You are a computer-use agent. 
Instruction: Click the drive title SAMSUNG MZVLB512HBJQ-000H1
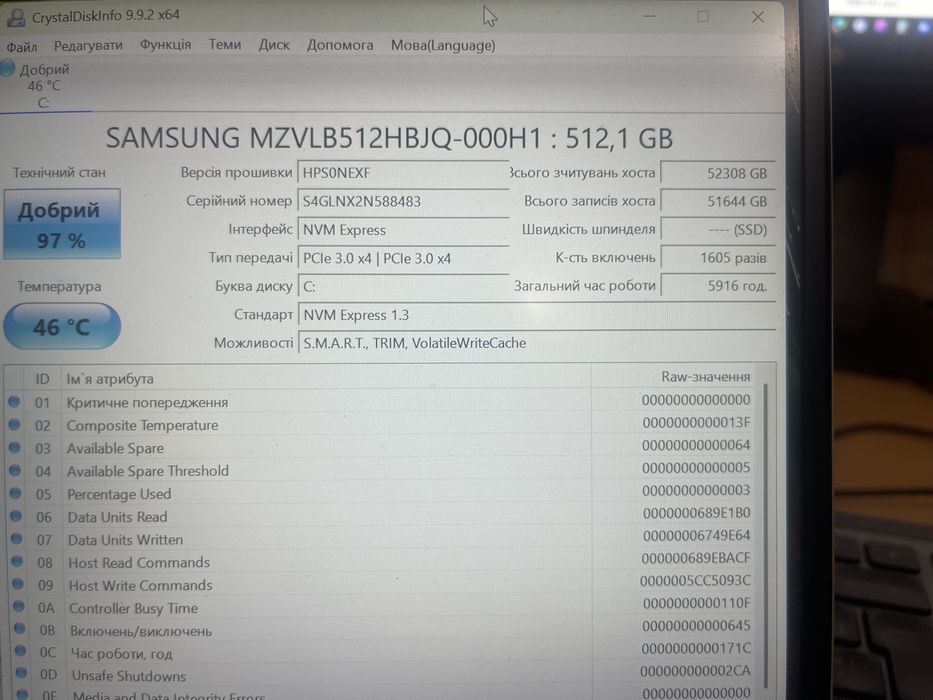click(x=324, y=138)
